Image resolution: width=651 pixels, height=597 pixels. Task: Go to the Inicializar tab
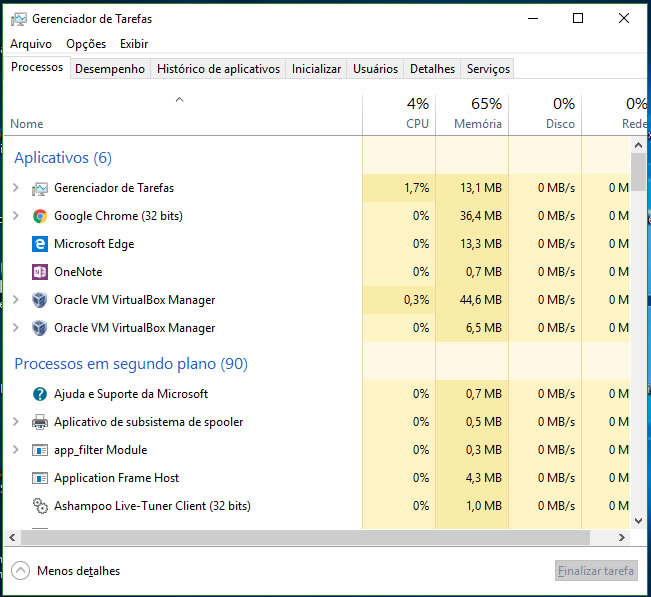pyautogui.click(x=316, y=69)
